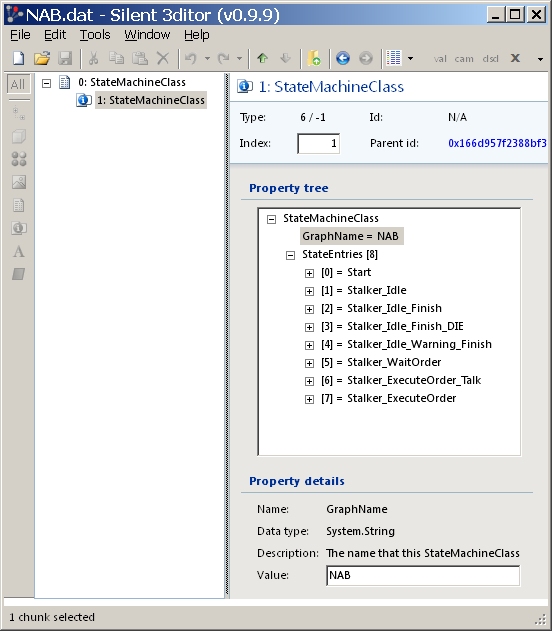552x631 pixels.
Task: Click the System.String data type text
Action: pos(360,531)
